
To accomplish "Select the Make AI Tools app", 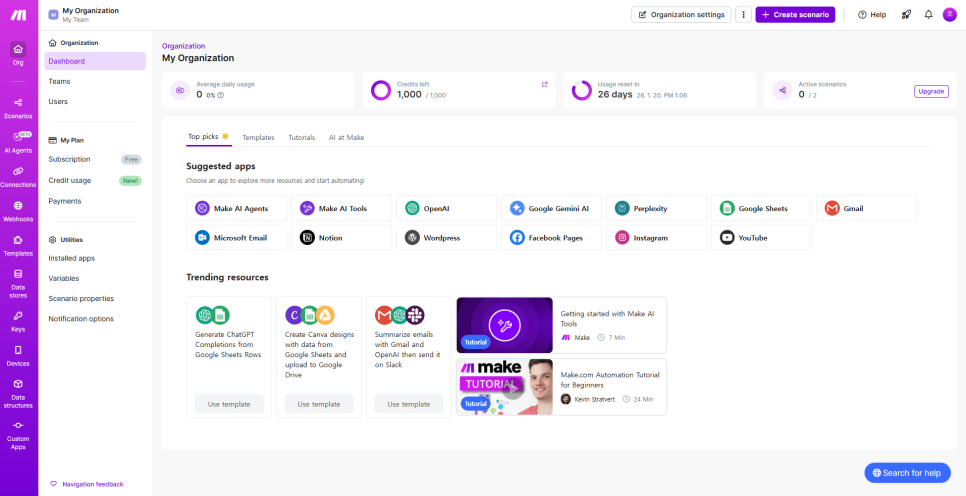I will point(341,208).
